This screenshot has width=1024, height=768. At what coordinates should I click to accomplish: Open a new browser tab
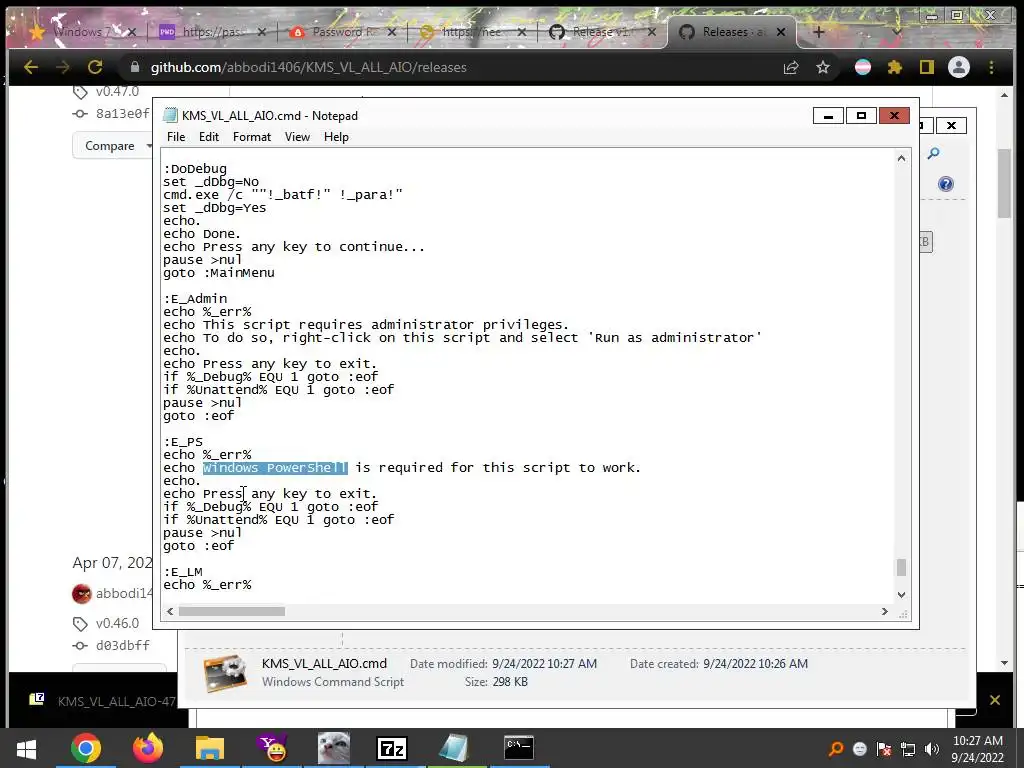click(x=819, y=31)
